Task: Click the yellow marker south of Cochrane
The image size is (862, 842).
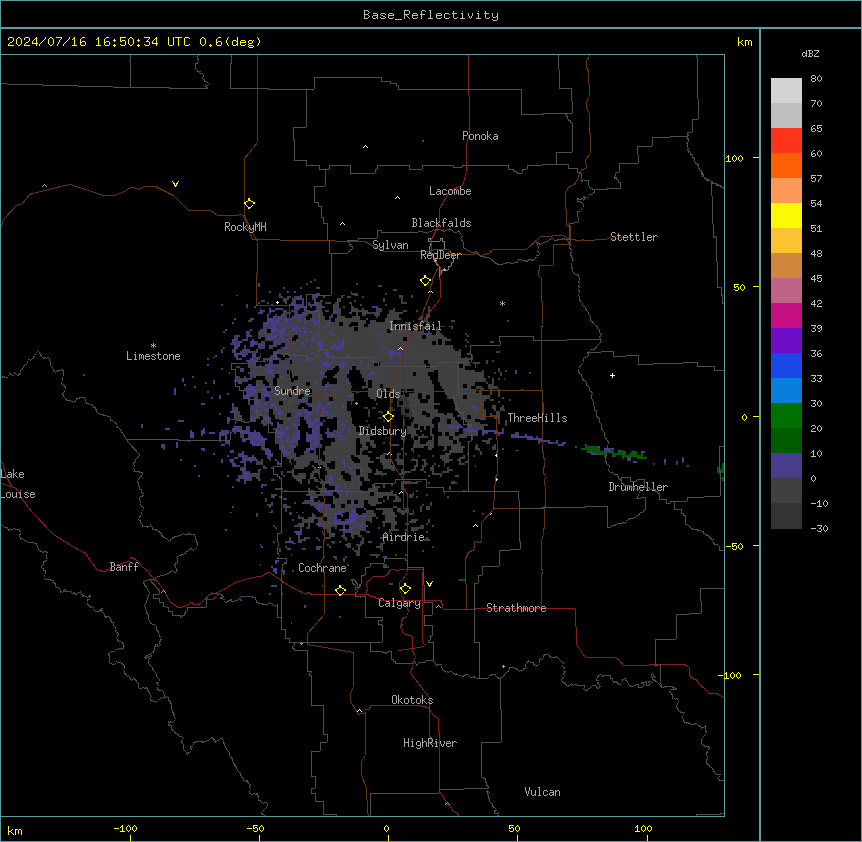Action: point(340,590)
